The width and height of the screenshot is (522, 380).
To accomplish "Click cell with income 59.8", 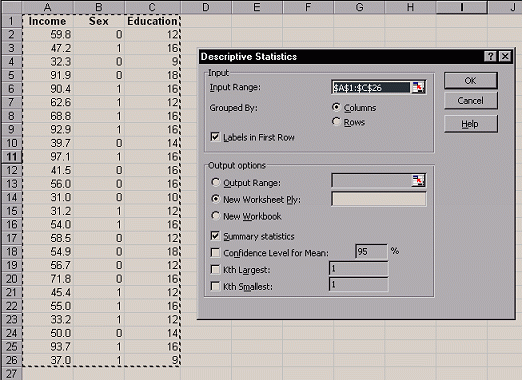I will click(48, 35).
